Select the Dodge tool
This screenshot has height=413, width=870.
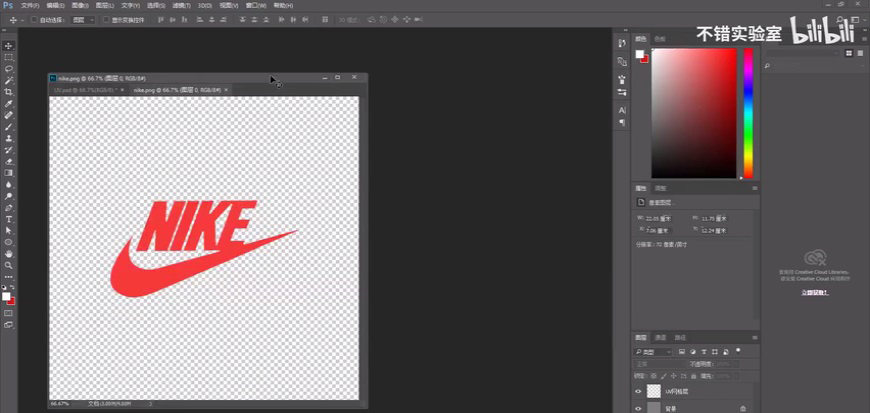[x=9, y=197]
